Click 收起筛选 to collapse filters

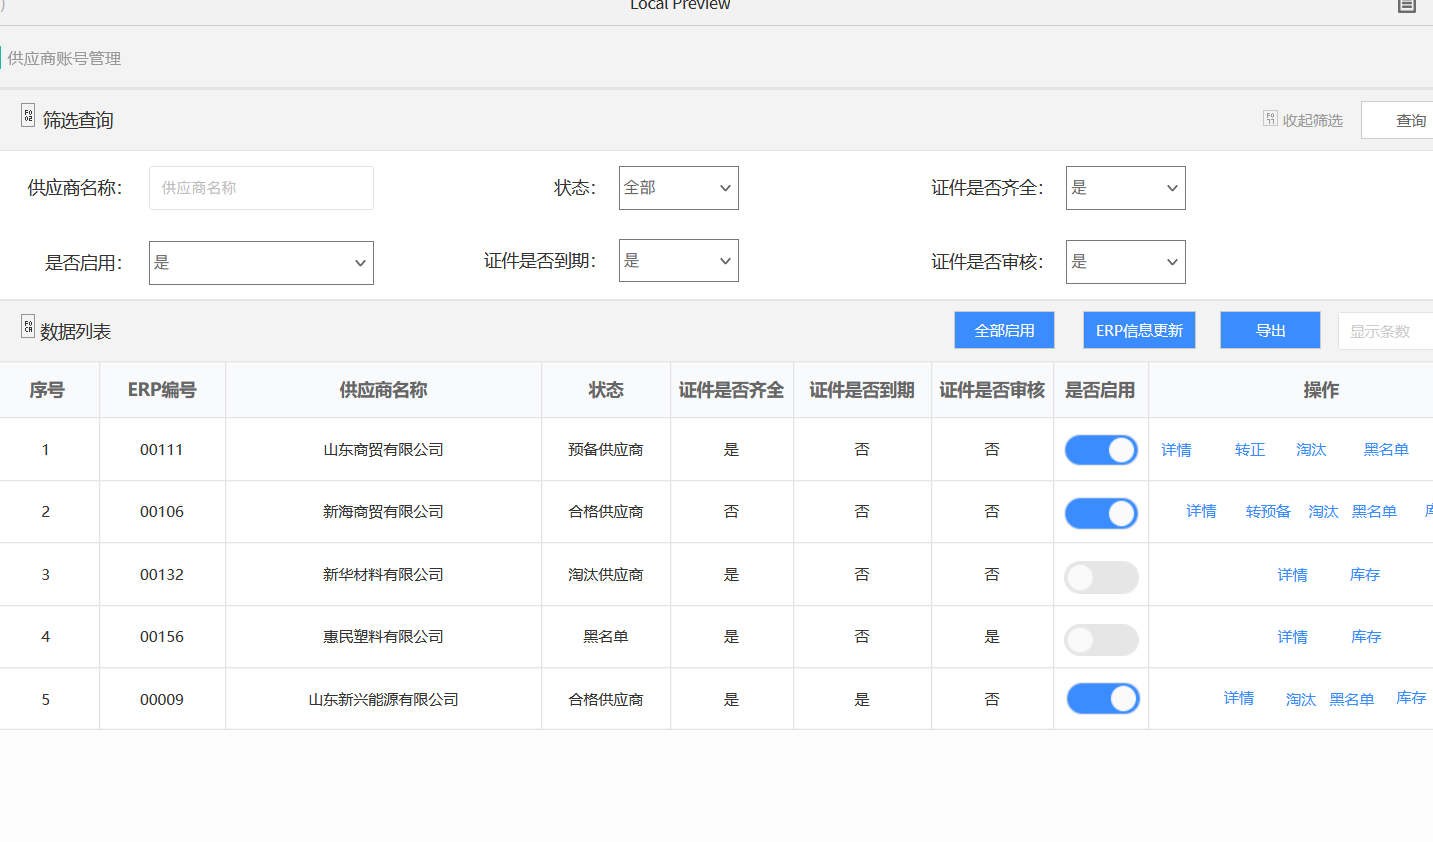(x=1312, y=120)
